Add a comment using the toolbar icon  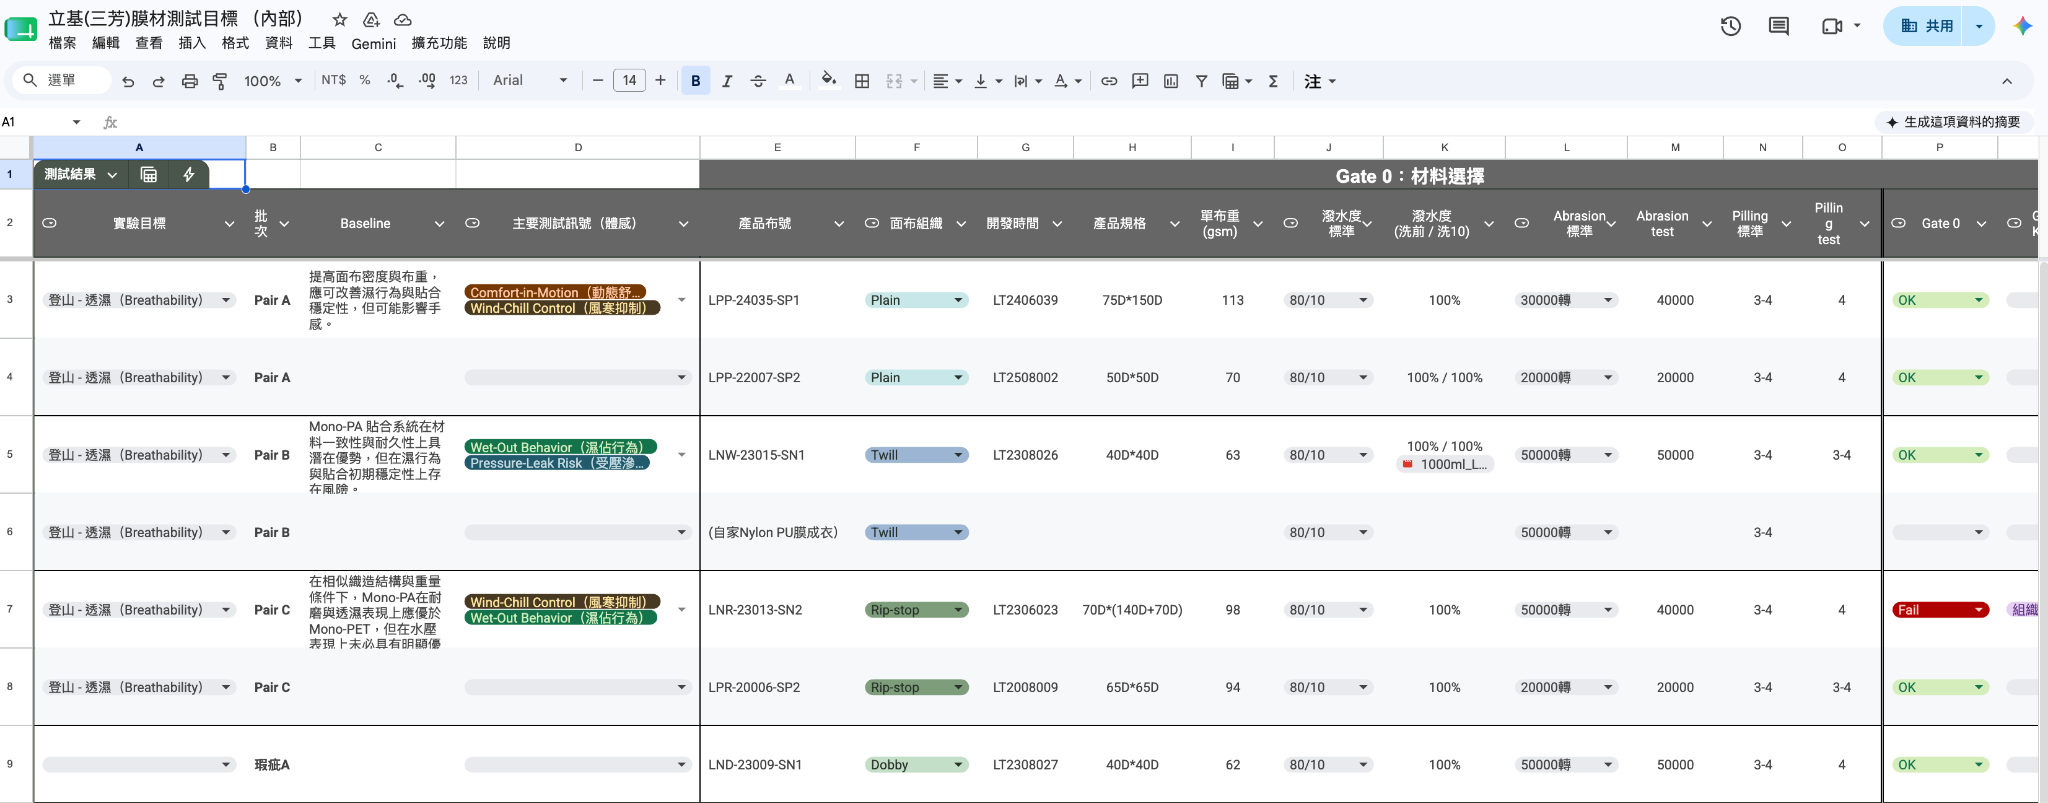(1140, 81)
